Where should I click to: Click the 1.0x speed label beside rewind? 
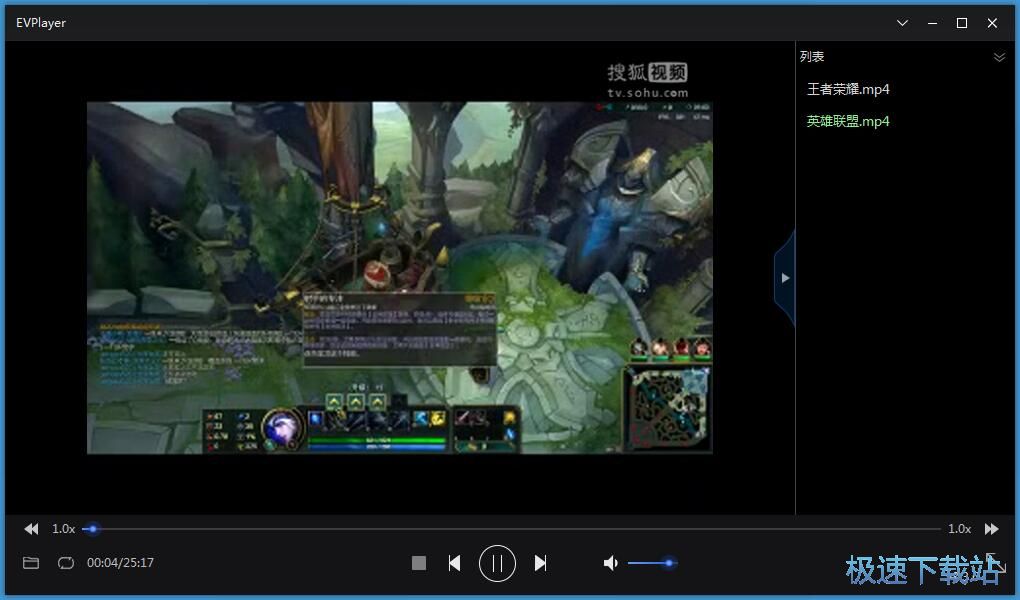tap(64, 529)
